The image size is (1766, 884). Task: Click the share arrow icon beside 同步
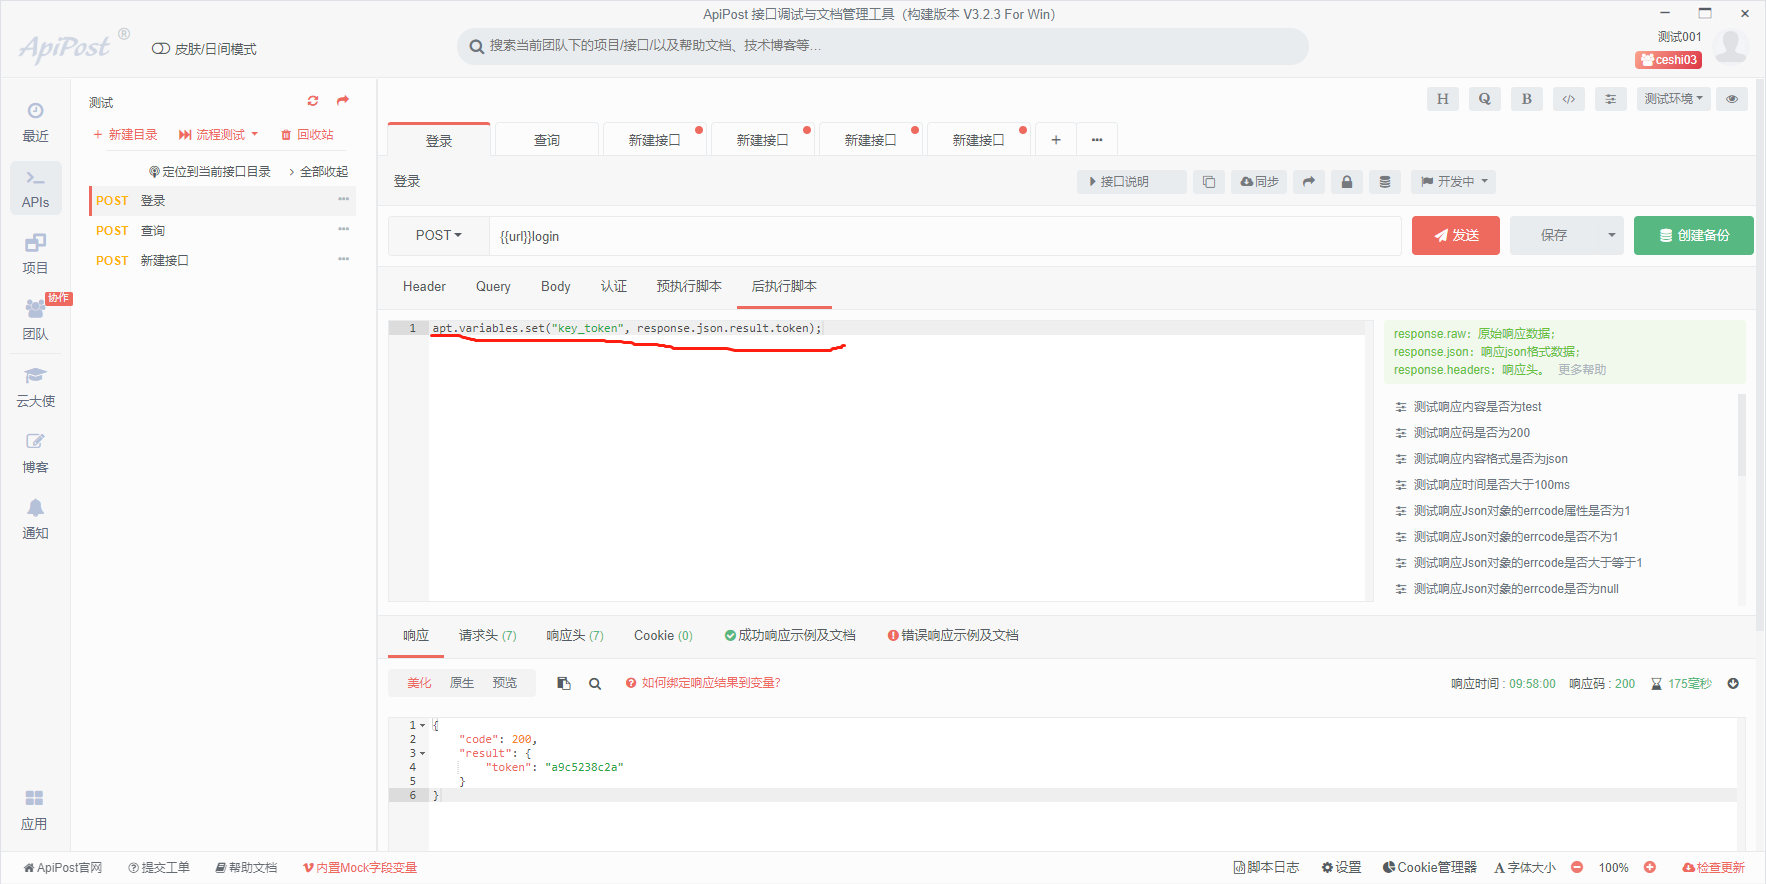point(1308,182)
